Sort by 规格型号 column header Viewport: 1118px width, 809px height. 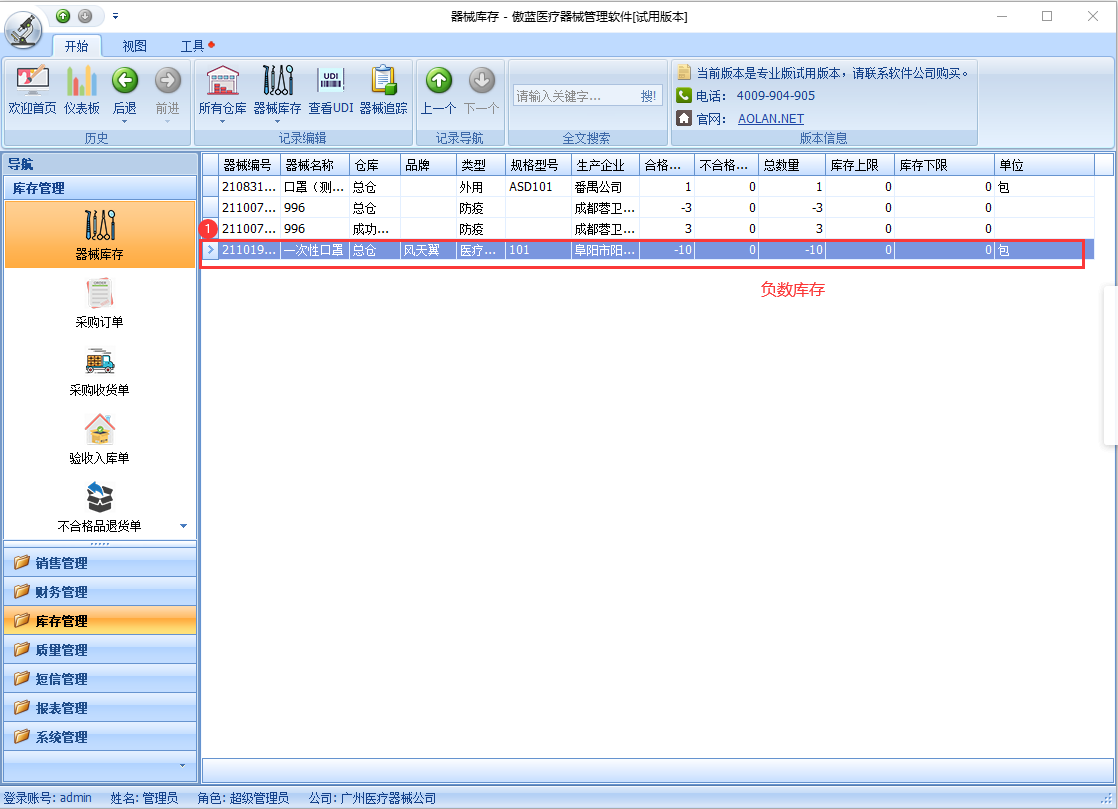538,165
